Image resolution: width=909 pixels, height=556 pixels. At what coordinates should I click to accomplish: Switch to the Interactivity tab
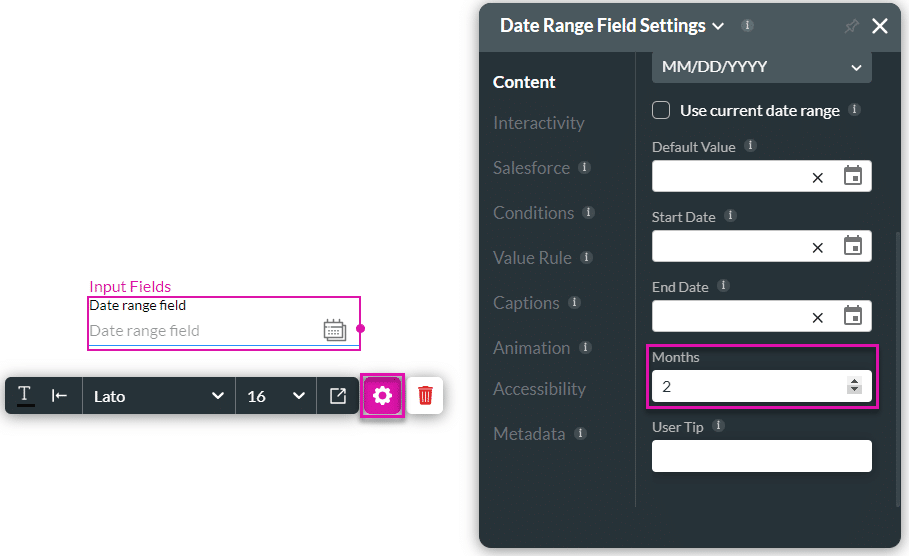tap(538, 123)
